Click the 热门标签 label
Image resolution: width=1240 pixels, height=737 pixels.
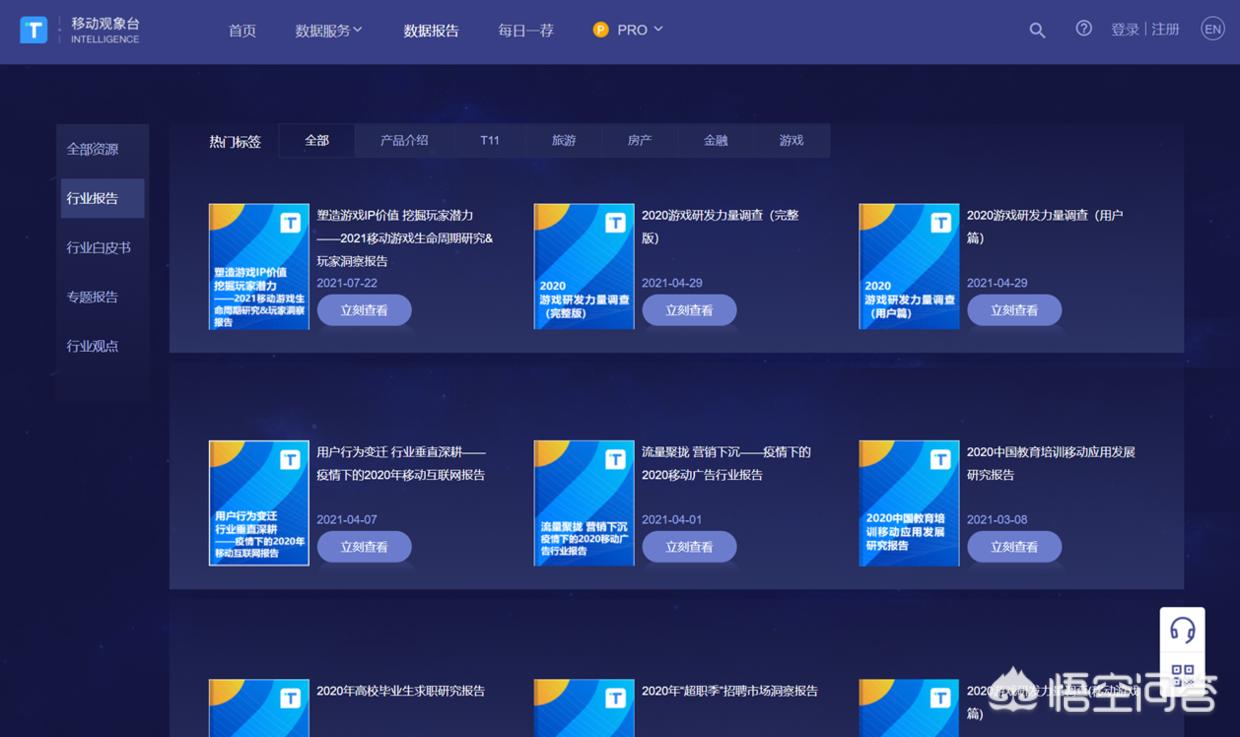235,142
